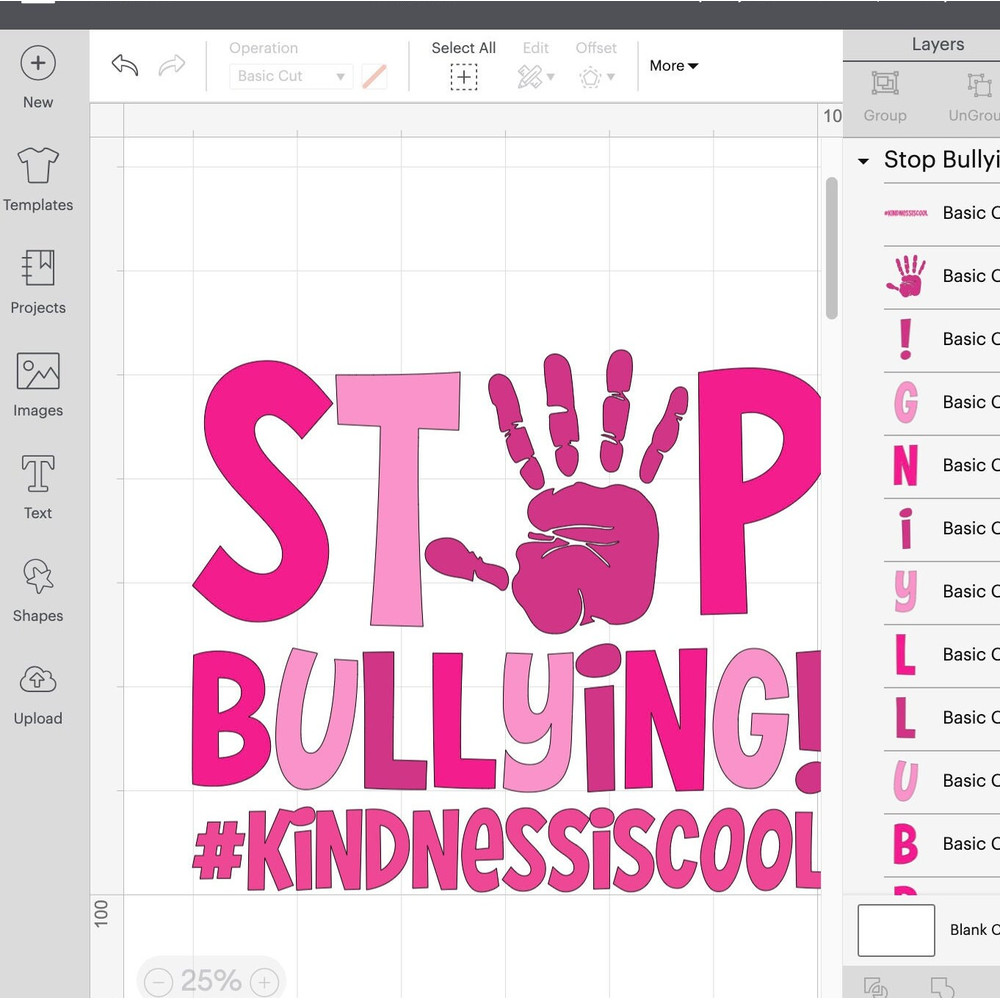
Task: Create a new project with the New icon
Action: (37, 62)
